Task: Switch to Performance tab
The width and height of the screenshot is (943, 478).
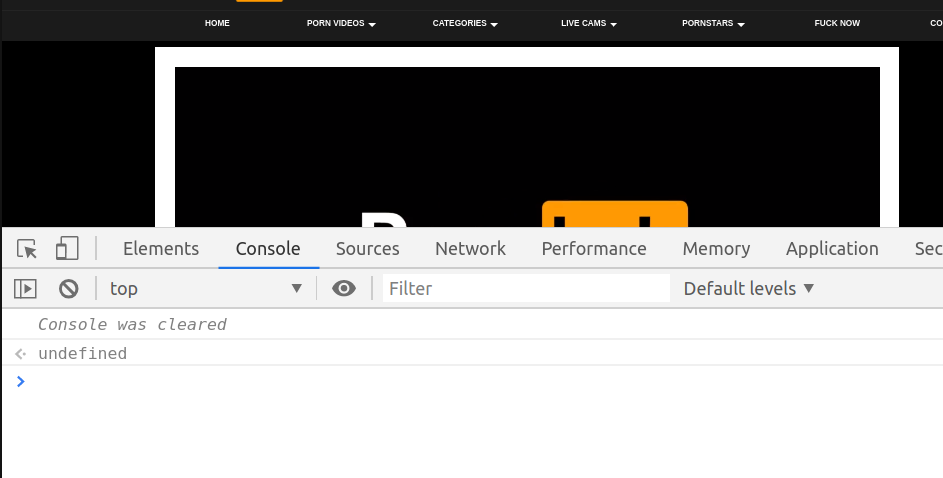Action: [594, 248]
